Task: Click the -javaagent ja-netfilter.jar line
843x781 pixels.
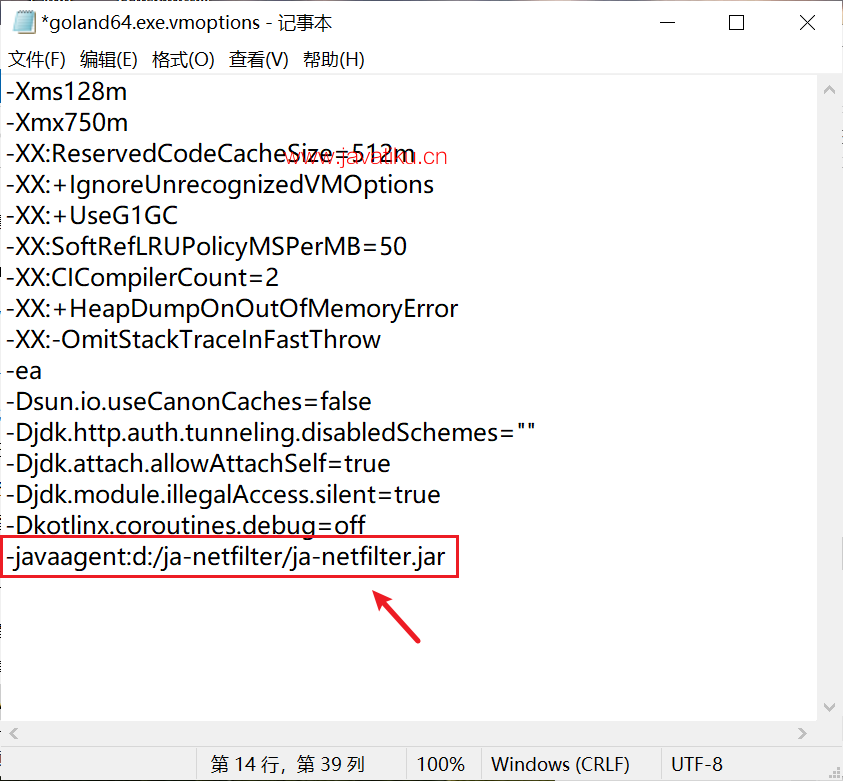Action: coord(226,556)
